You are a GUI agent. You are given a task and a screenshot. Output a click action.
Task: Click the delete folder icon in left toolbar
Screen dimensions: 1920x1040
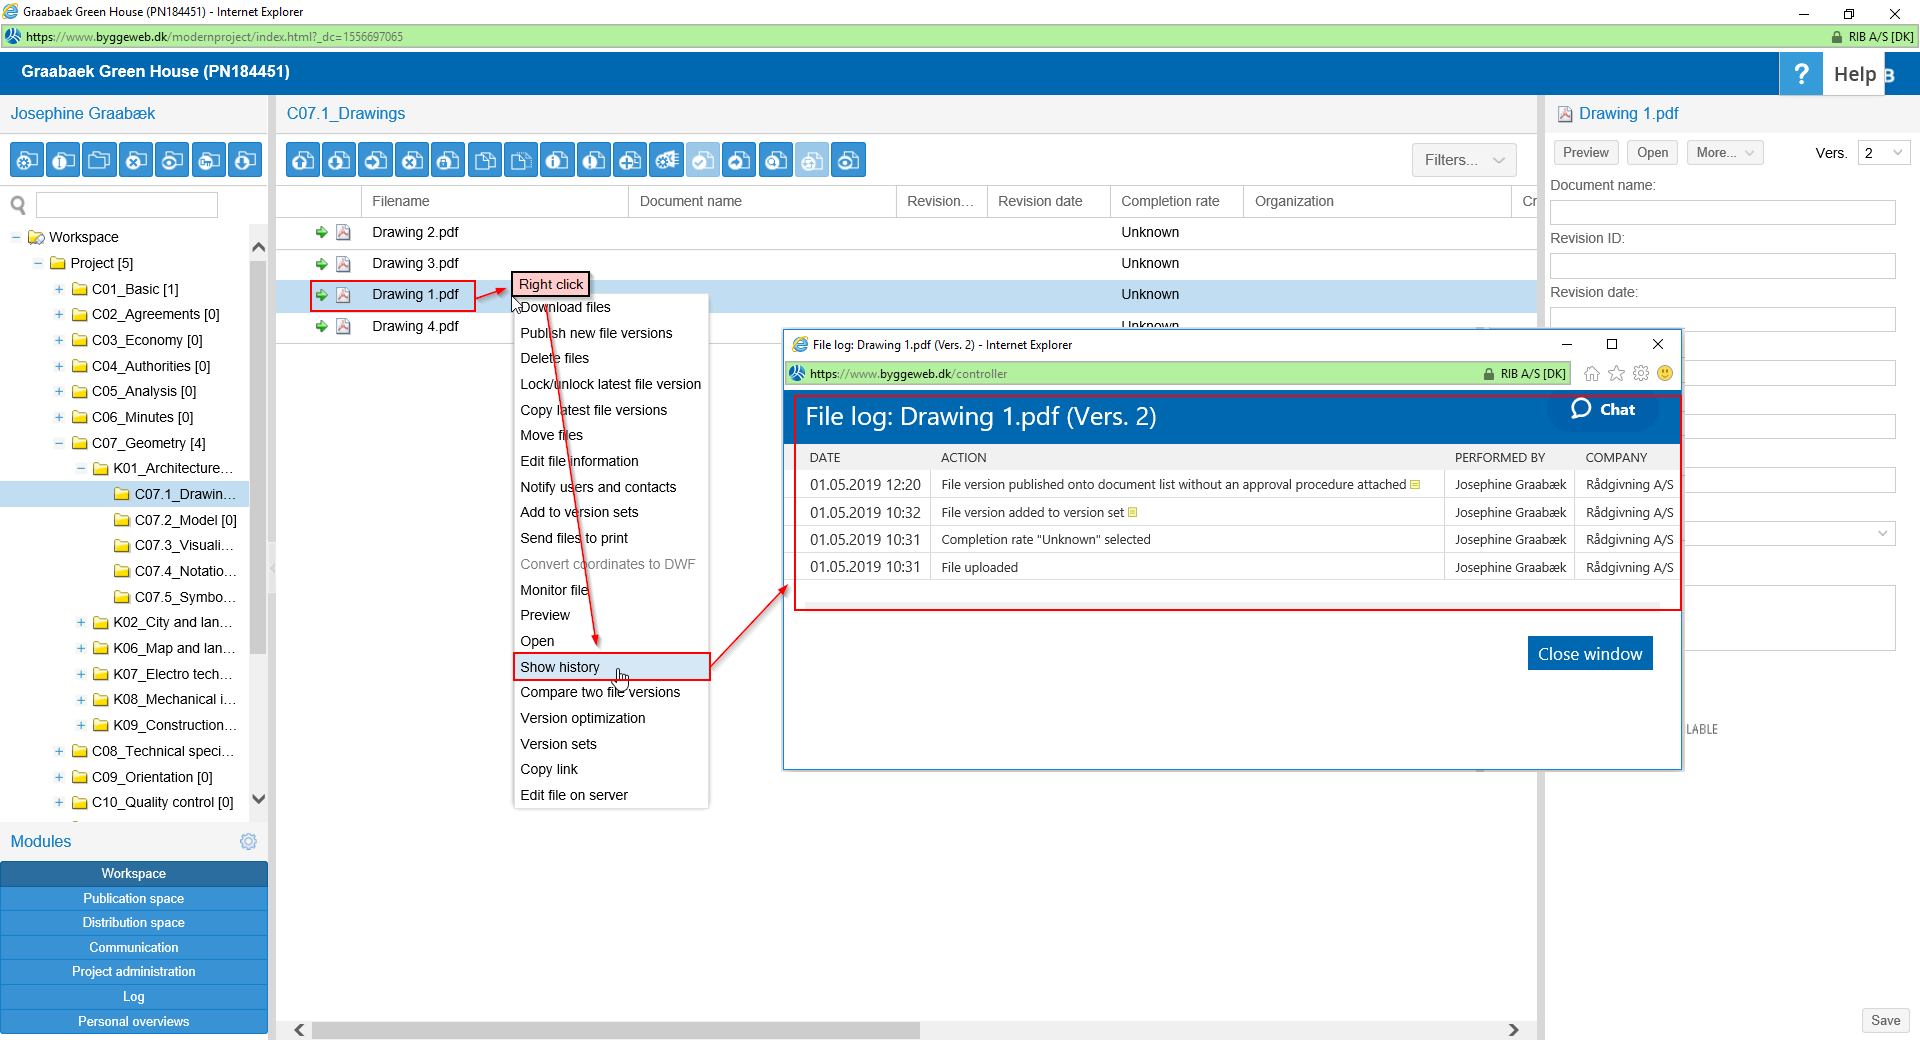(136, 160)
